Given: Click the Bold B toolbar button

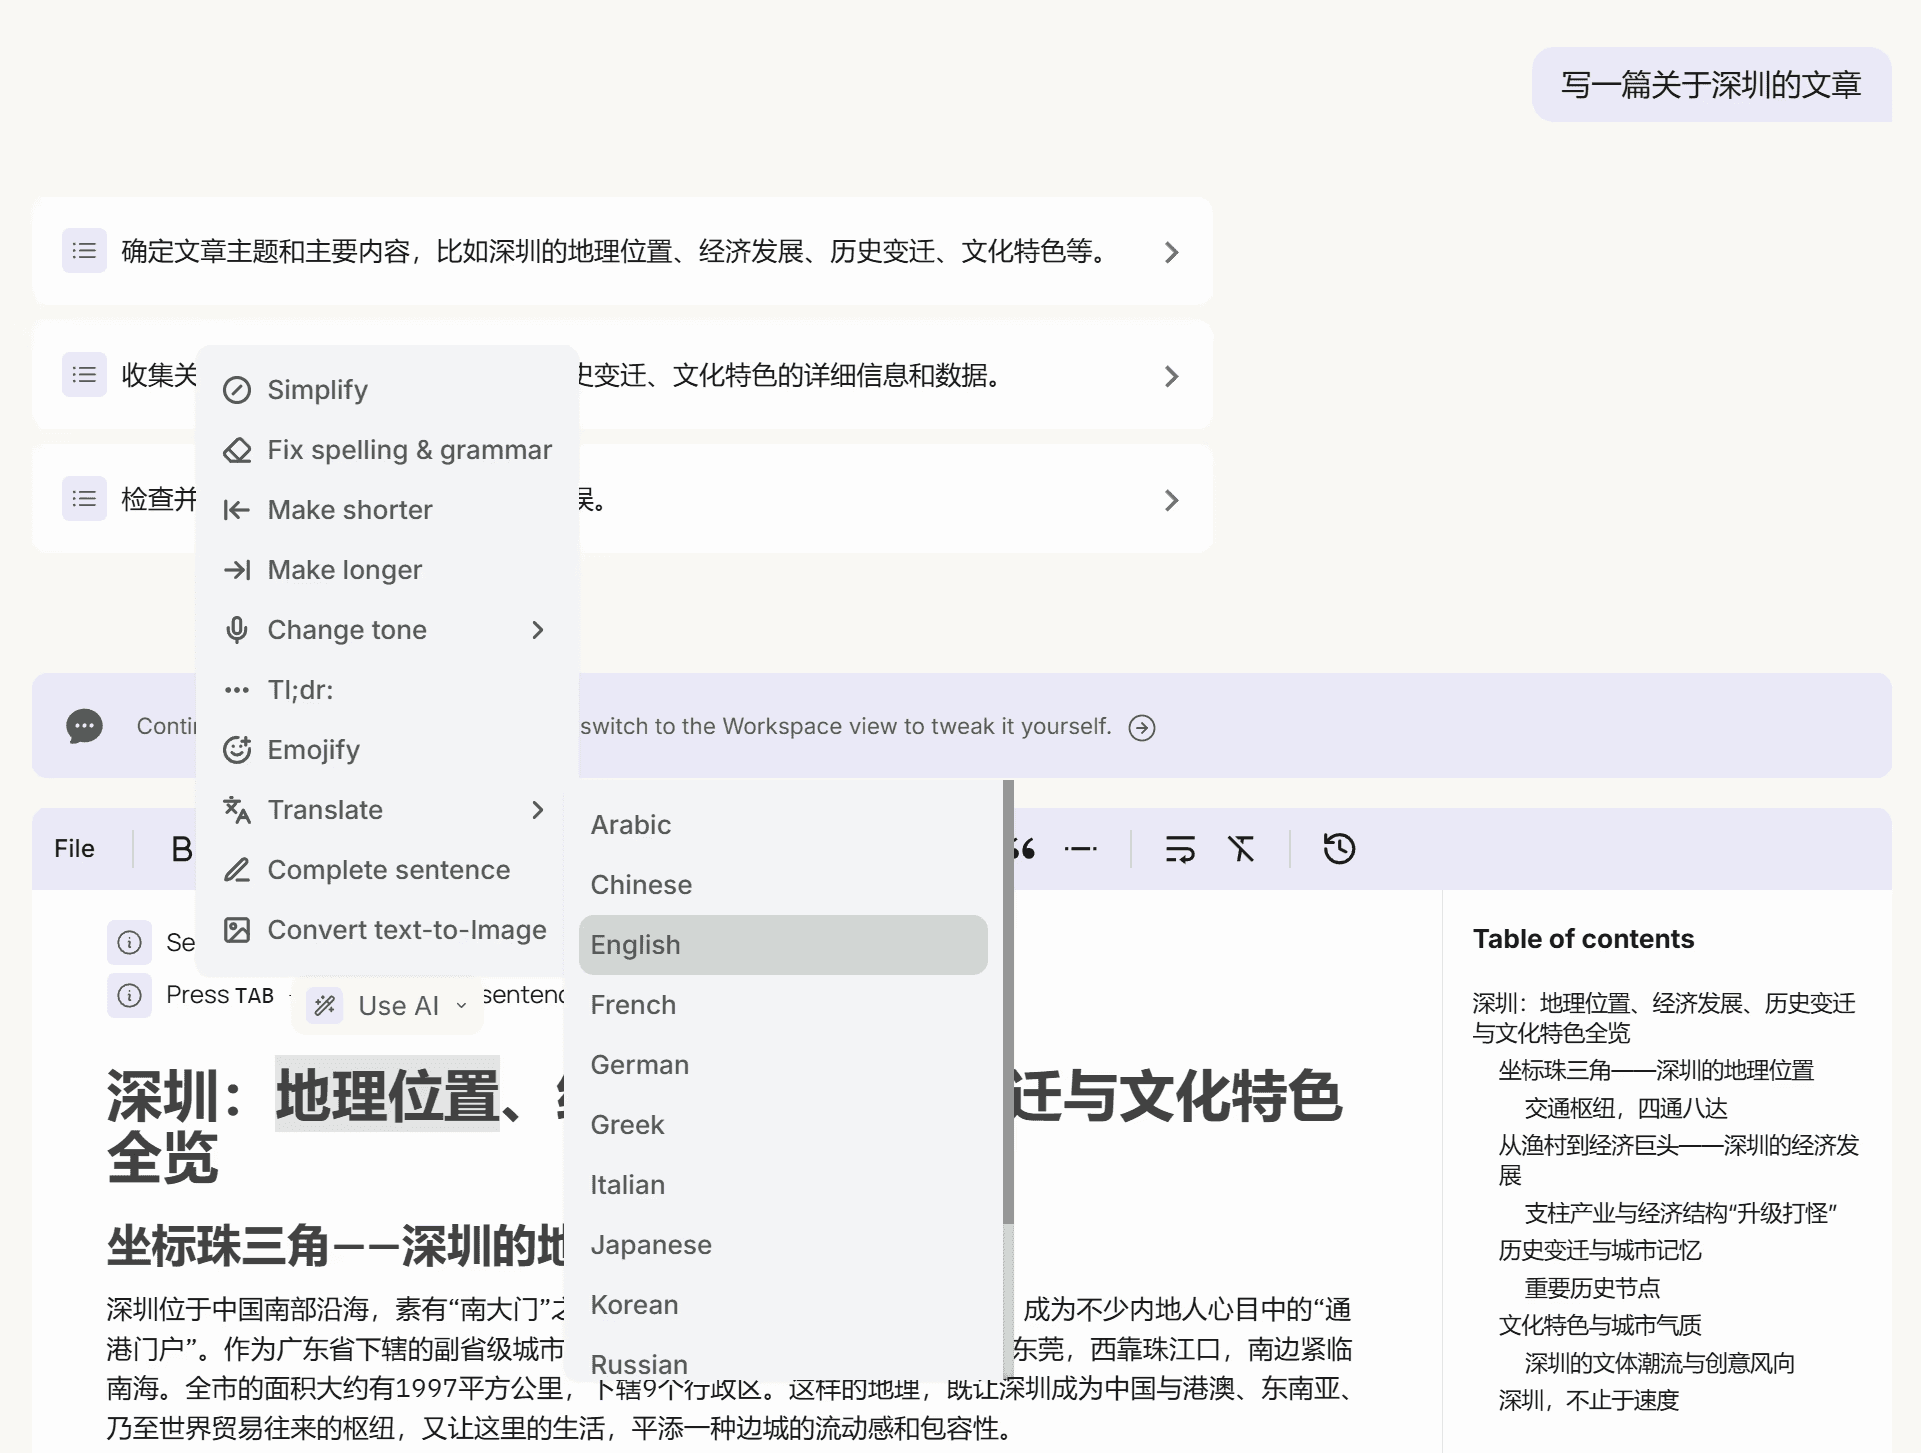Looking at the screenshot, I should [x=182, y=849].
